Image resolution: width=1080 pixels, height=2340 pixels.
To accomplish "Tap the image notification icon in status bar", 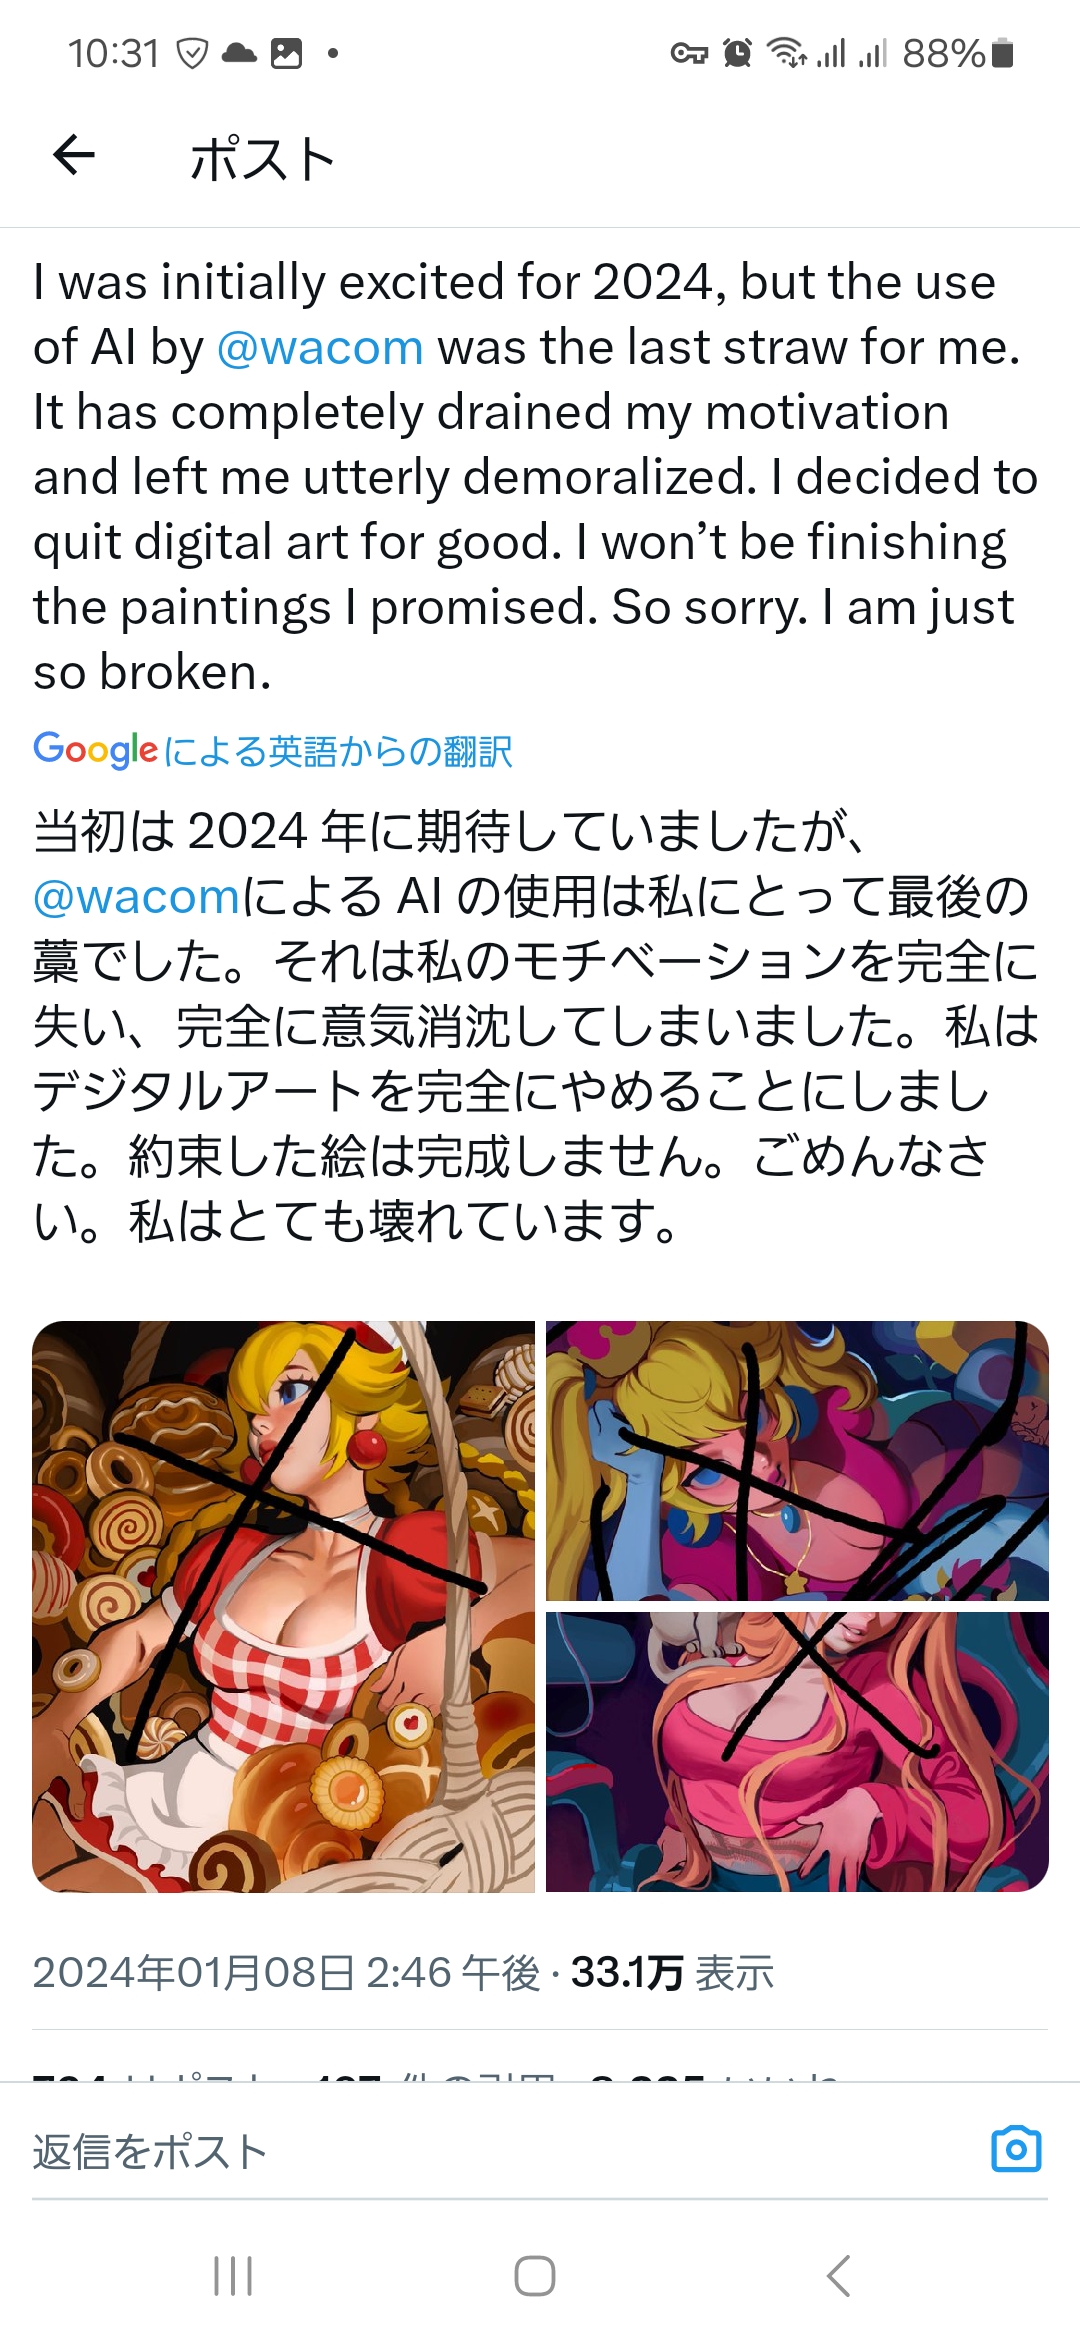I will coord(286,53).
